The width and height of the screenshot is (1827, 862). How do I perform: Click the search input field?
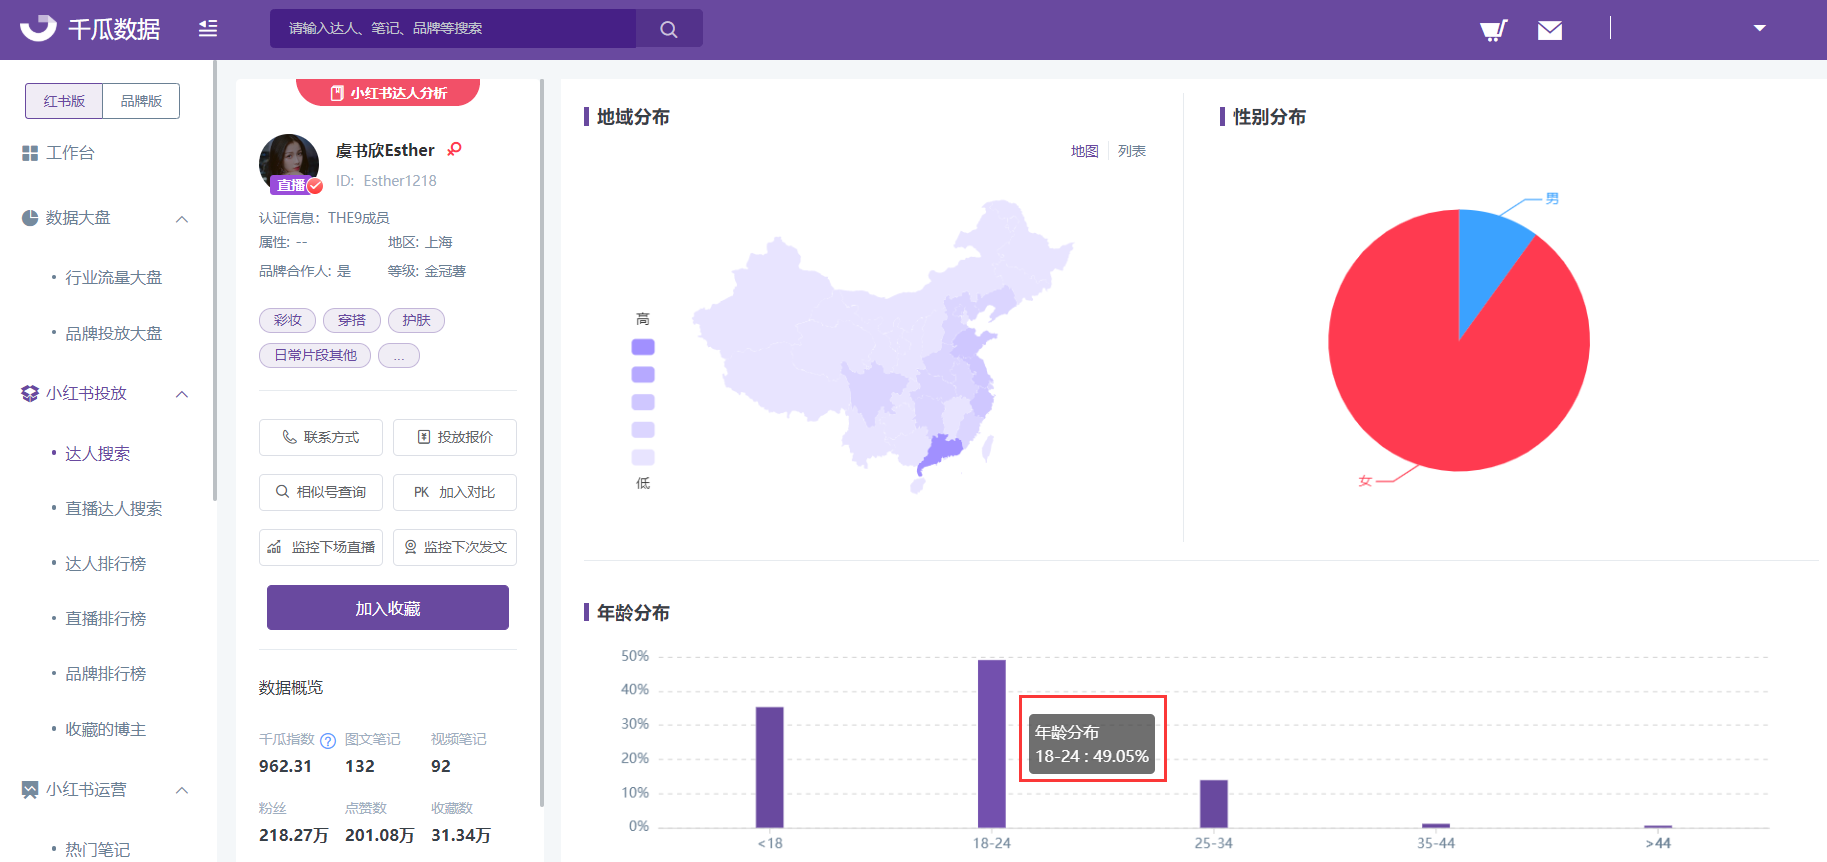pos(452,29)
